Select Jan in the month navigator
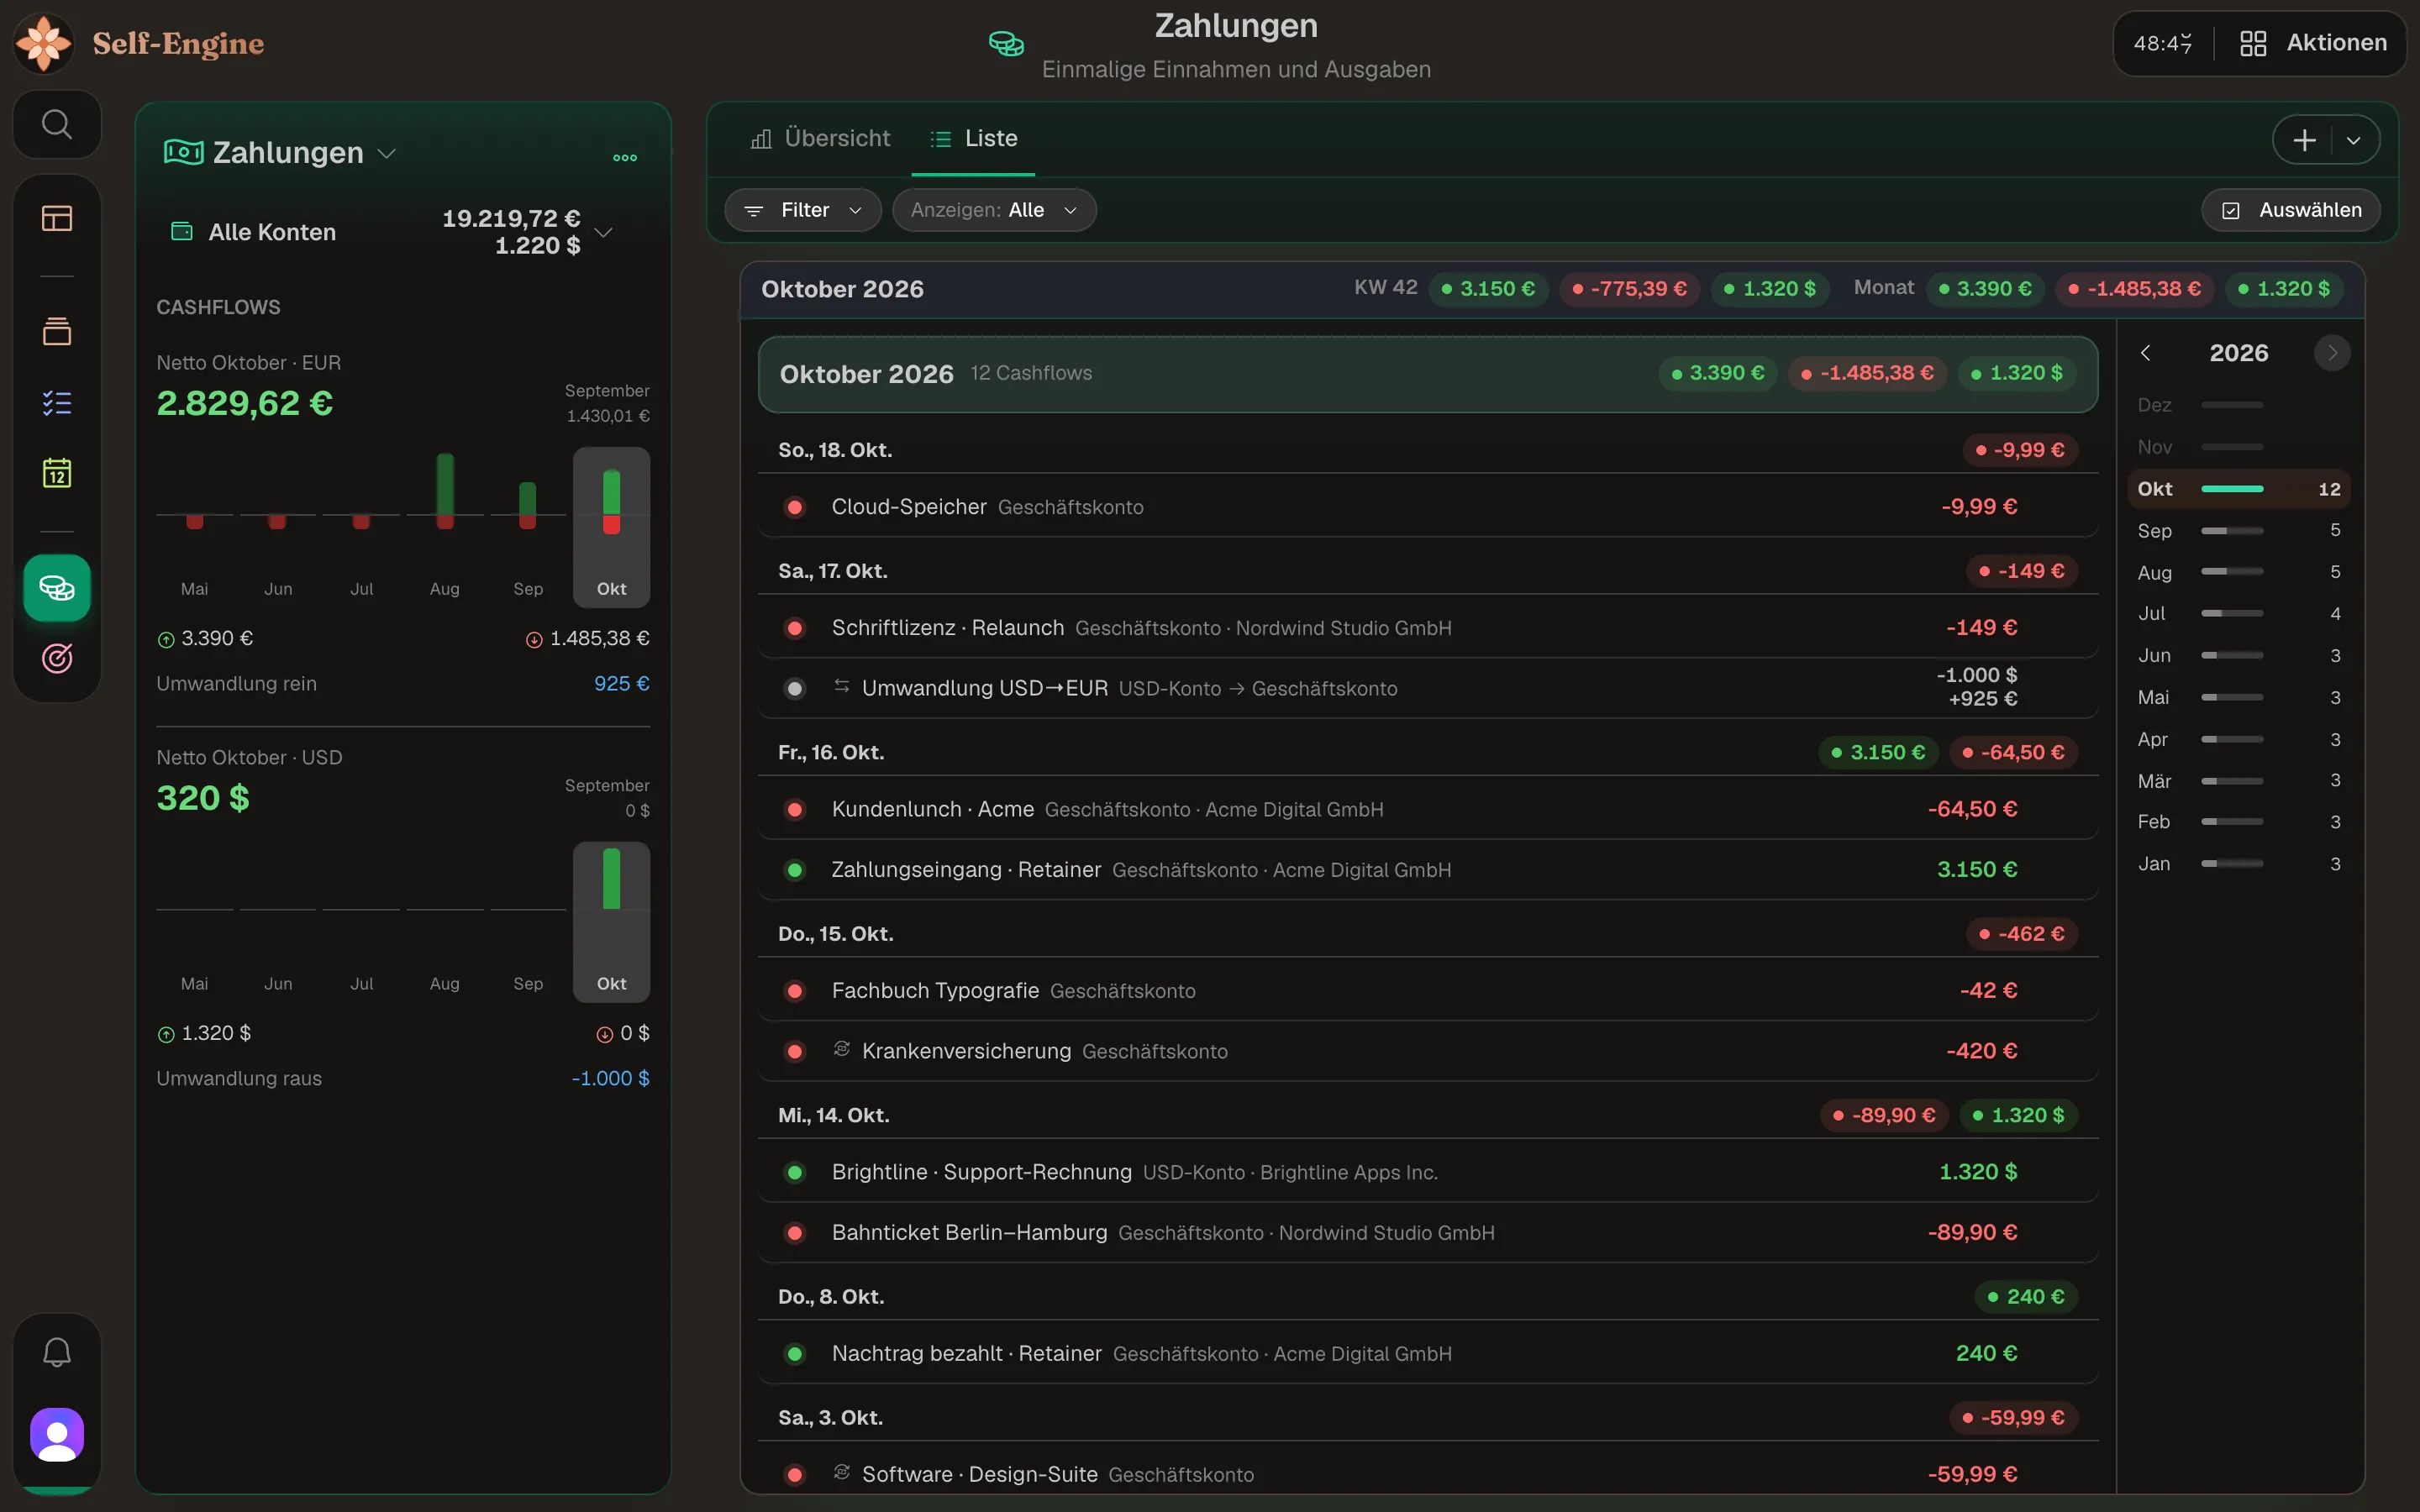Image resolution: width=2420 pixels, height=1512 pixels. point(2238,864)
